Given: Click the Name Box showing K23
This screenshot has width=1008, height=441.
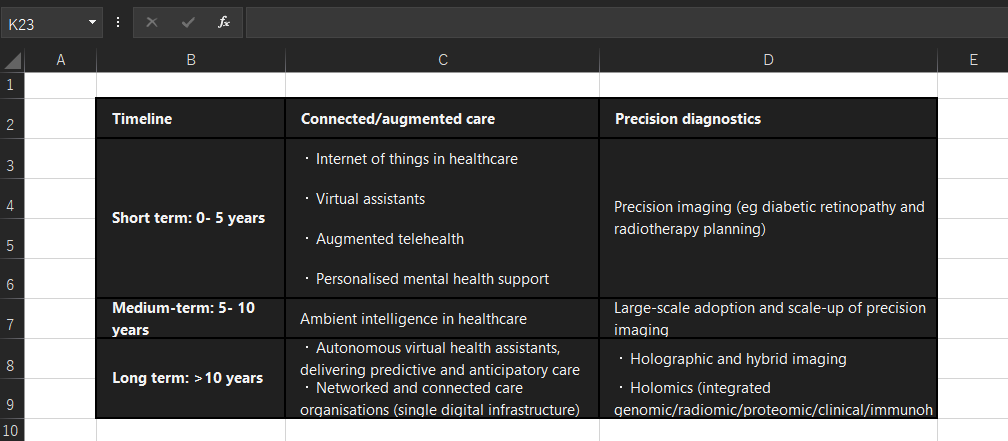Looking at the screenshot, I should (x=45, y=22).
